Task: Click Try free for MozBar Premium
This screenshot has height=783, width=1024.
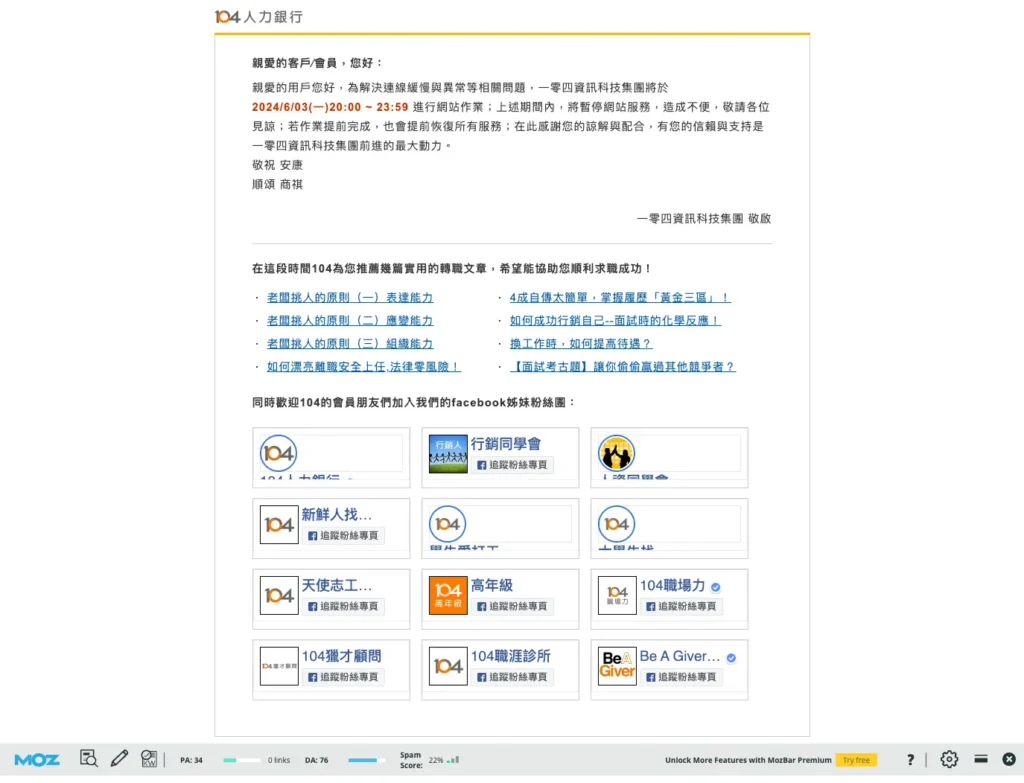Action: [856, 760]
